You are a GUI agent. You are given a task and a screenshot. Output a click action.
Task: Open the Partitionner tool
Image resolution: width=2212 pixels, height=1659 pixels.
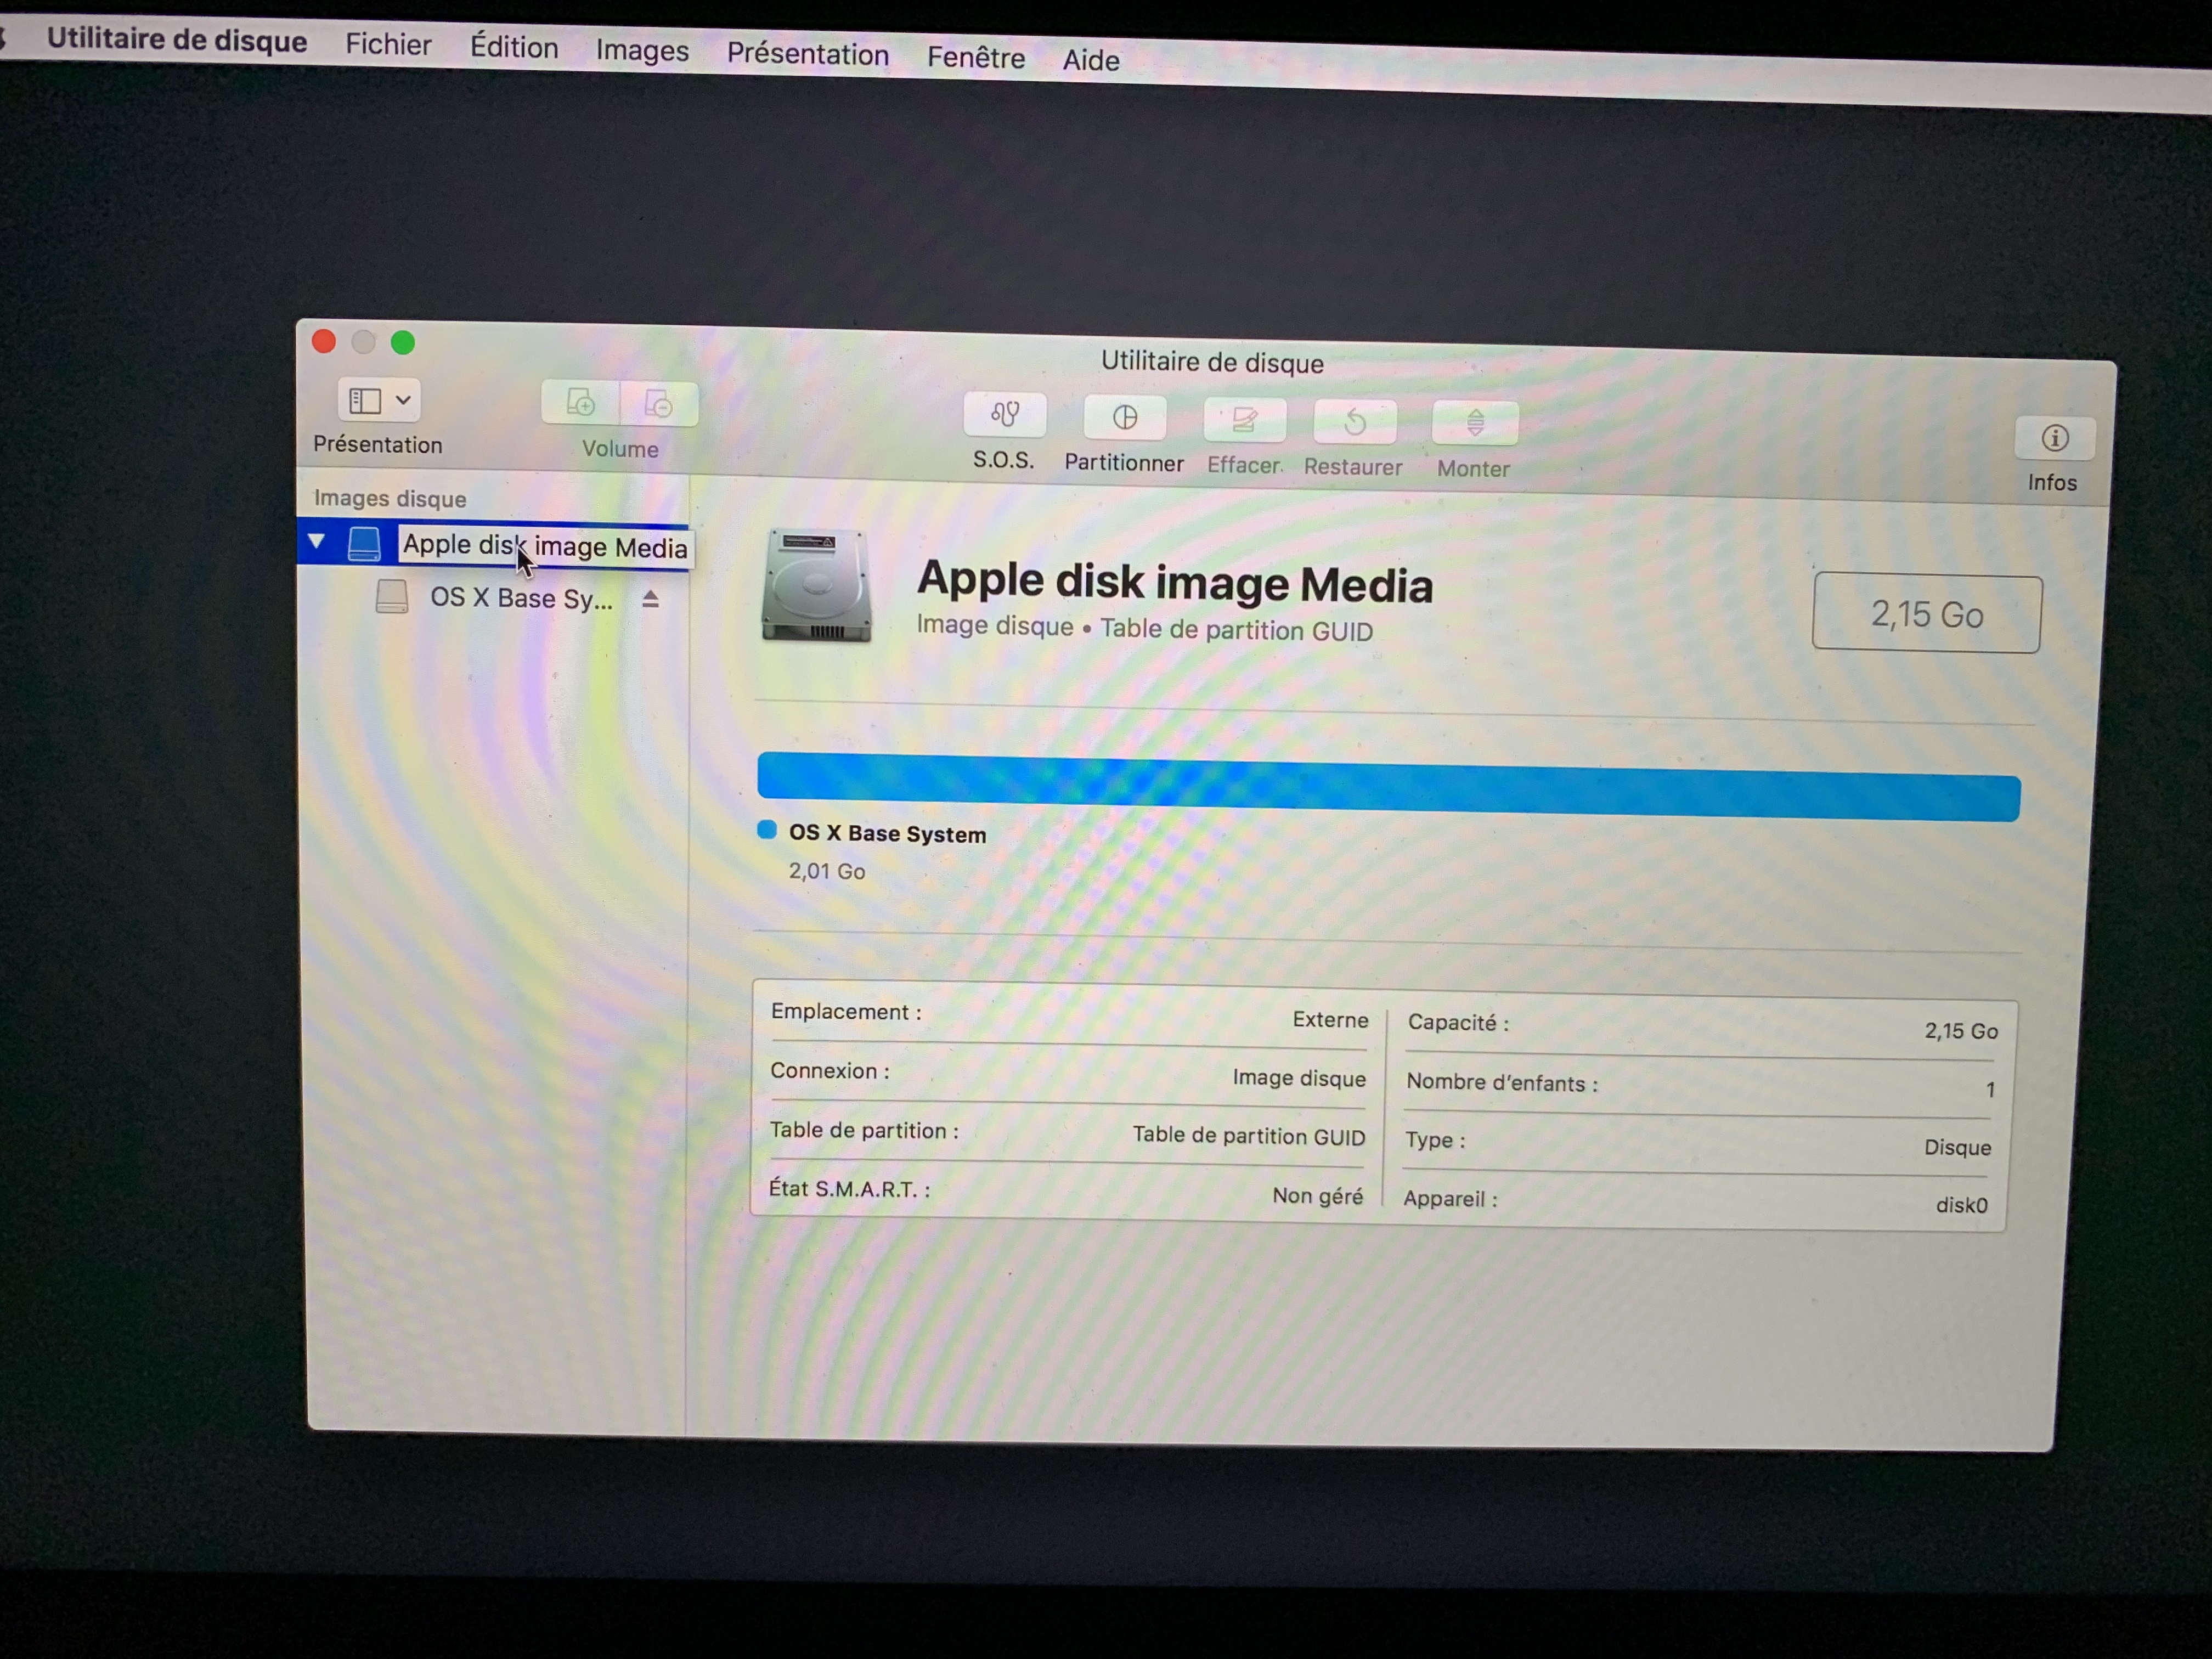(x=1125, y=417)
